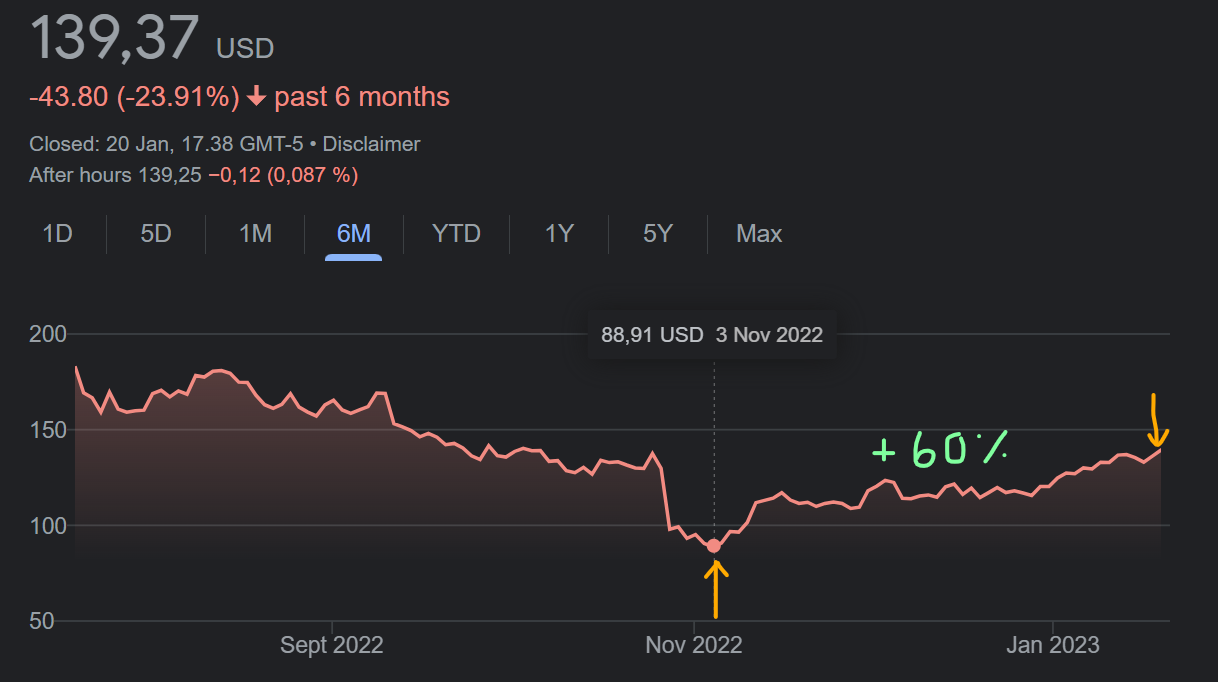Screen dimensions: 1218x682
Task: Click the 139,37 USD price heading
Action: pyautogui.click(x=152, y=39)
